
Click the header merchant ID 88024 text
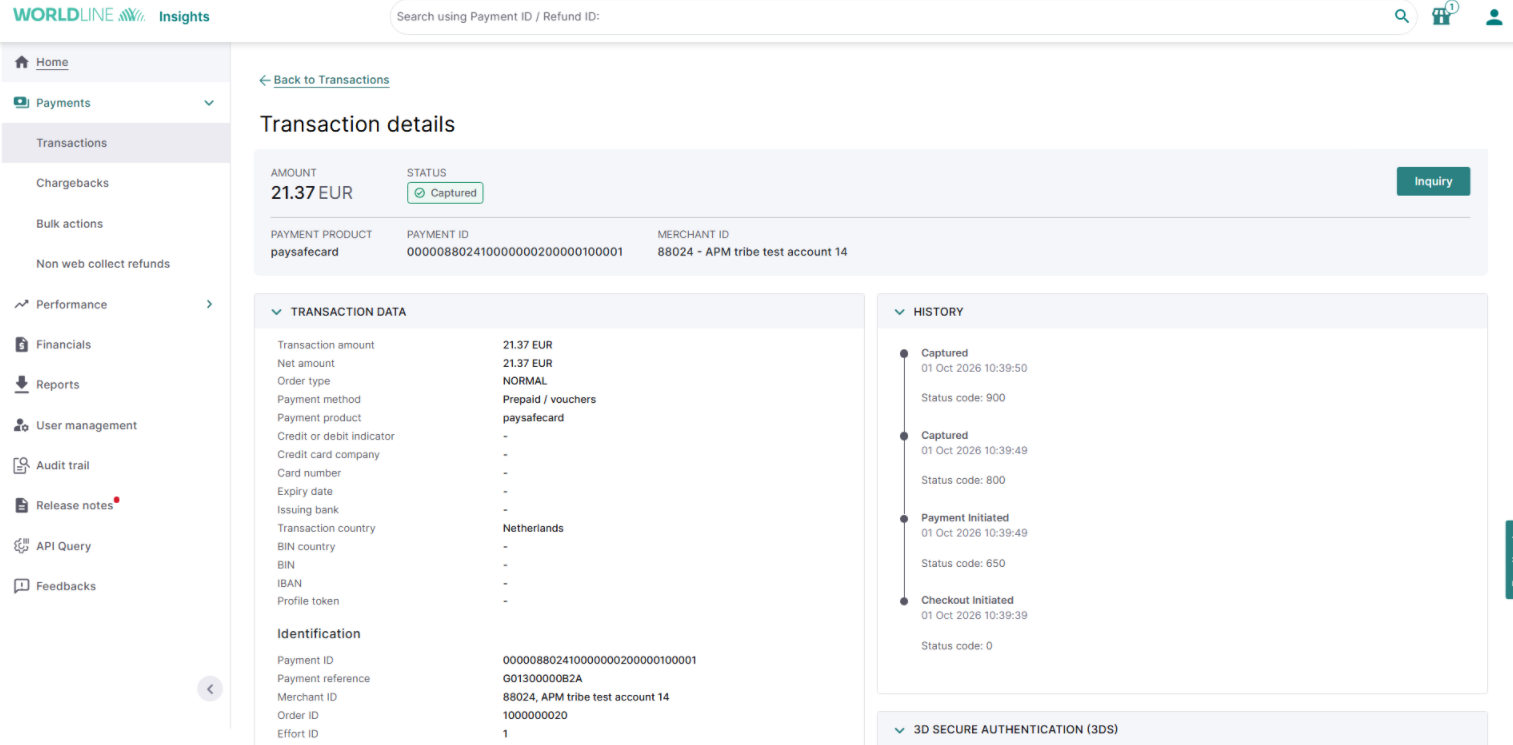(752, 252)
